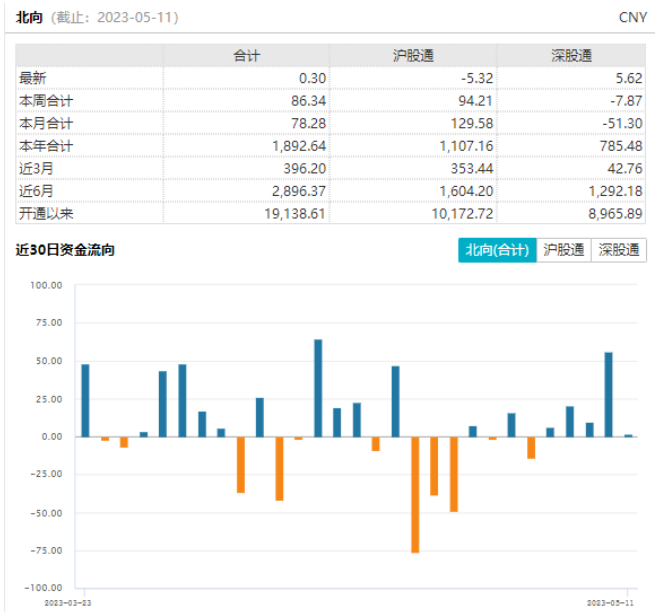Click the value 86.34 in 本周合计 row
This screenshot has height=612, width=660.
tap(309, 101)
